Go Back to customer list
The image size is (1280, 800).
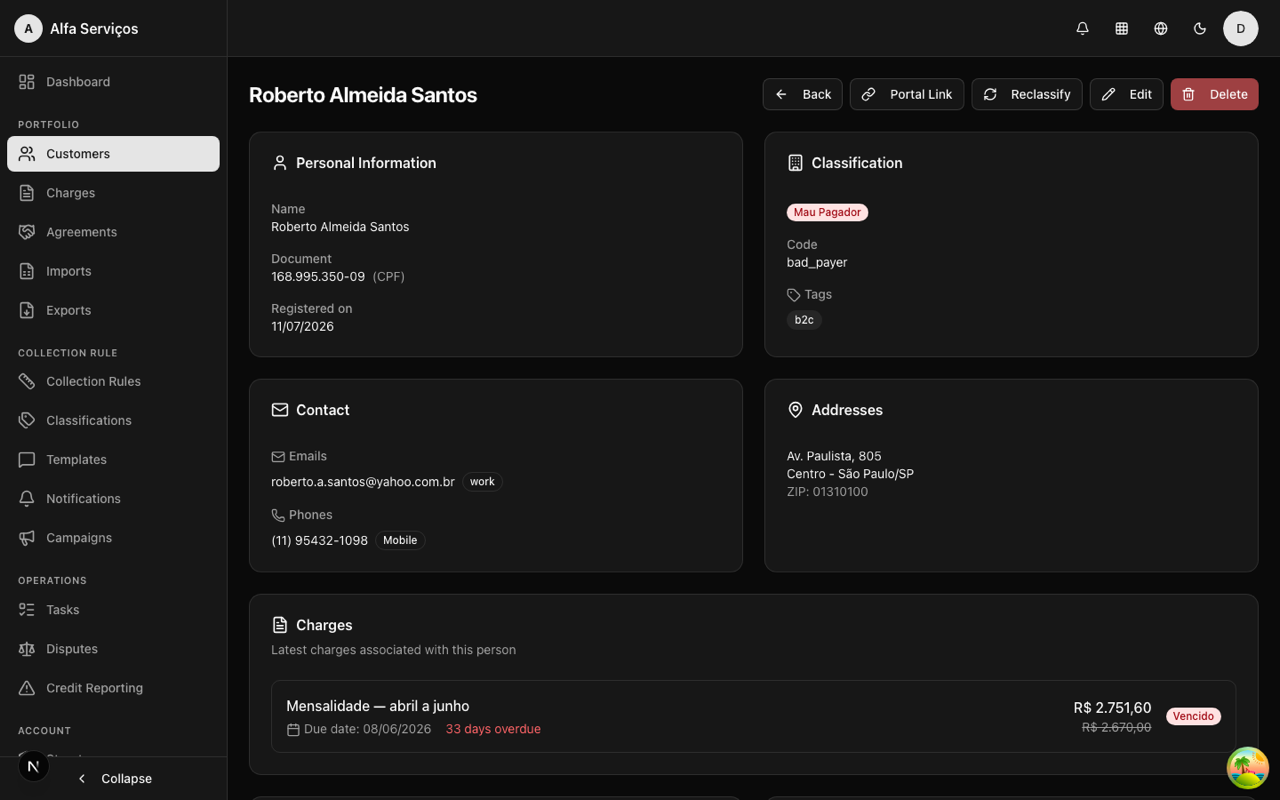point(802,94)
